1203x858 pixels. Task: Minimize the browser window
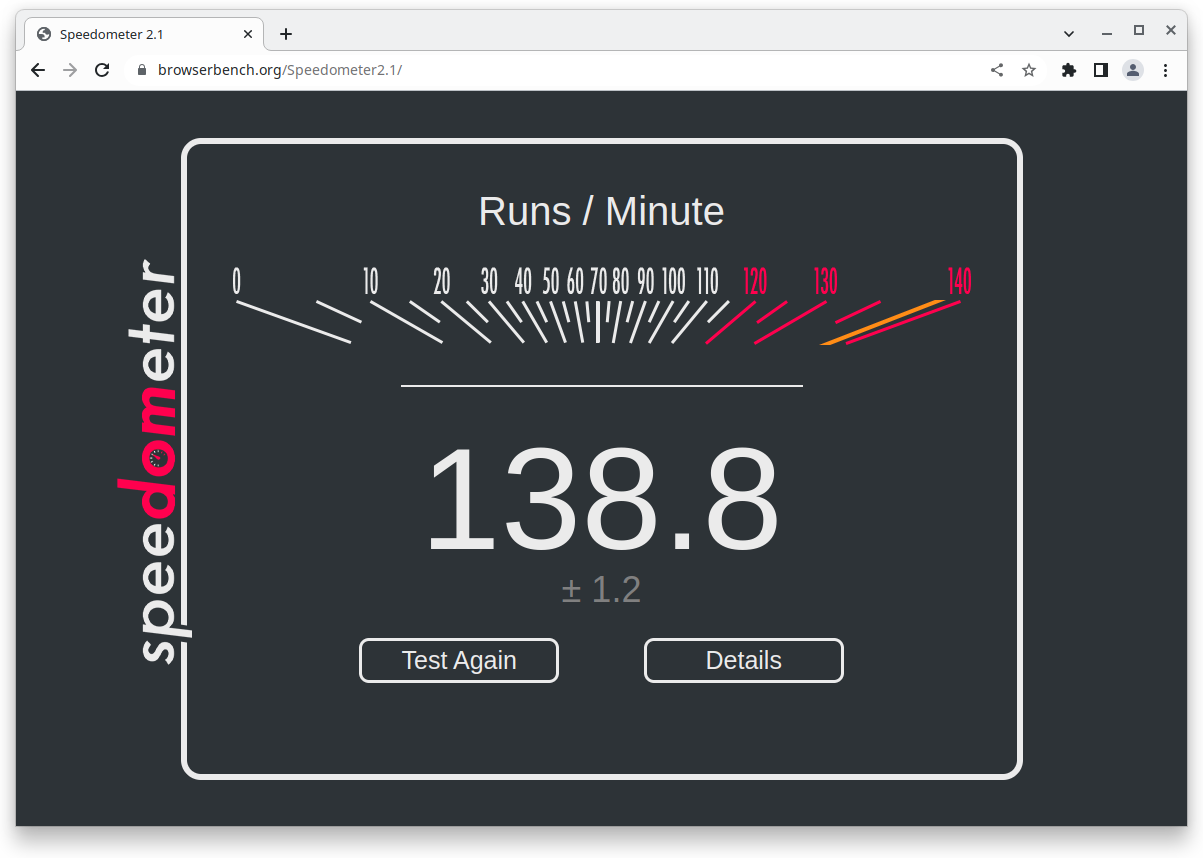coord(1105,32)
